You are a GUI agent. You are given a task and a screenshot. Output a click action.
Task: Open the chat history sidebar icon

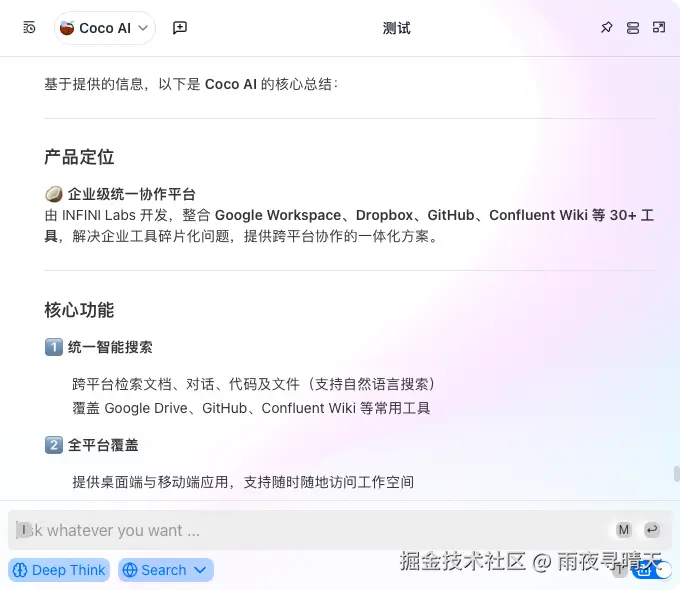29,28
